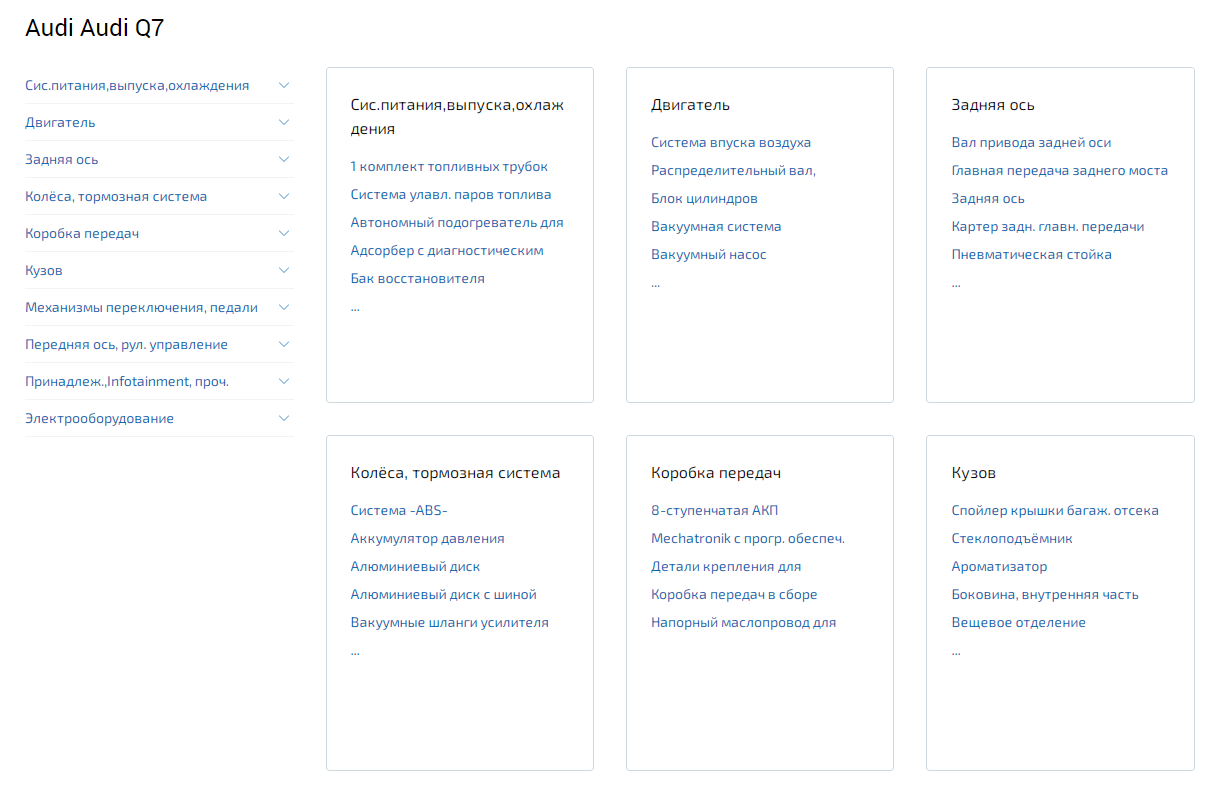Open 8-ступенчатая АКП link
The image size is (1217, 790).
tap(714, 511)
